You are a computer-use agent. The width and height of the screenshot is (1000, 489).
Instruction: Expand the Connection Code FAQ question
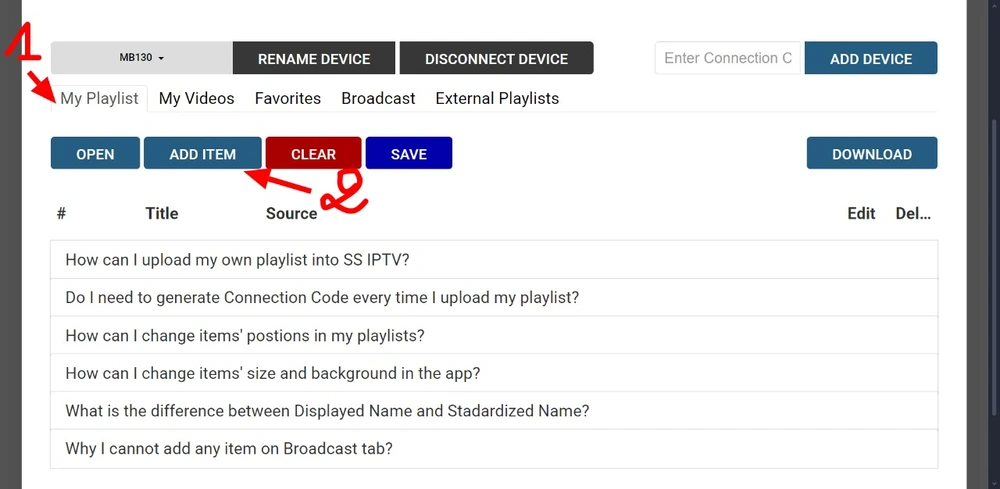pyautogui.click(x=322, y=298)
